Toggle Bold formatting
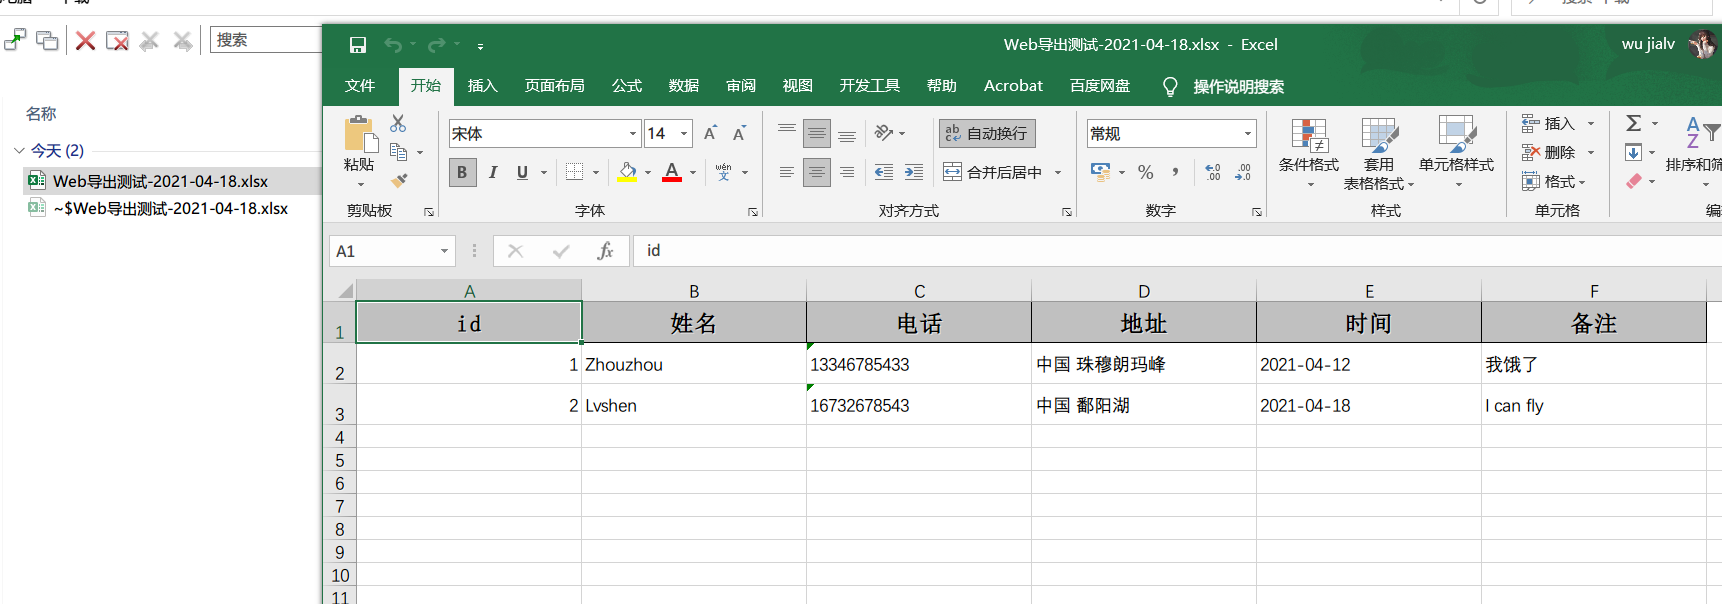 tap(462, 172)
